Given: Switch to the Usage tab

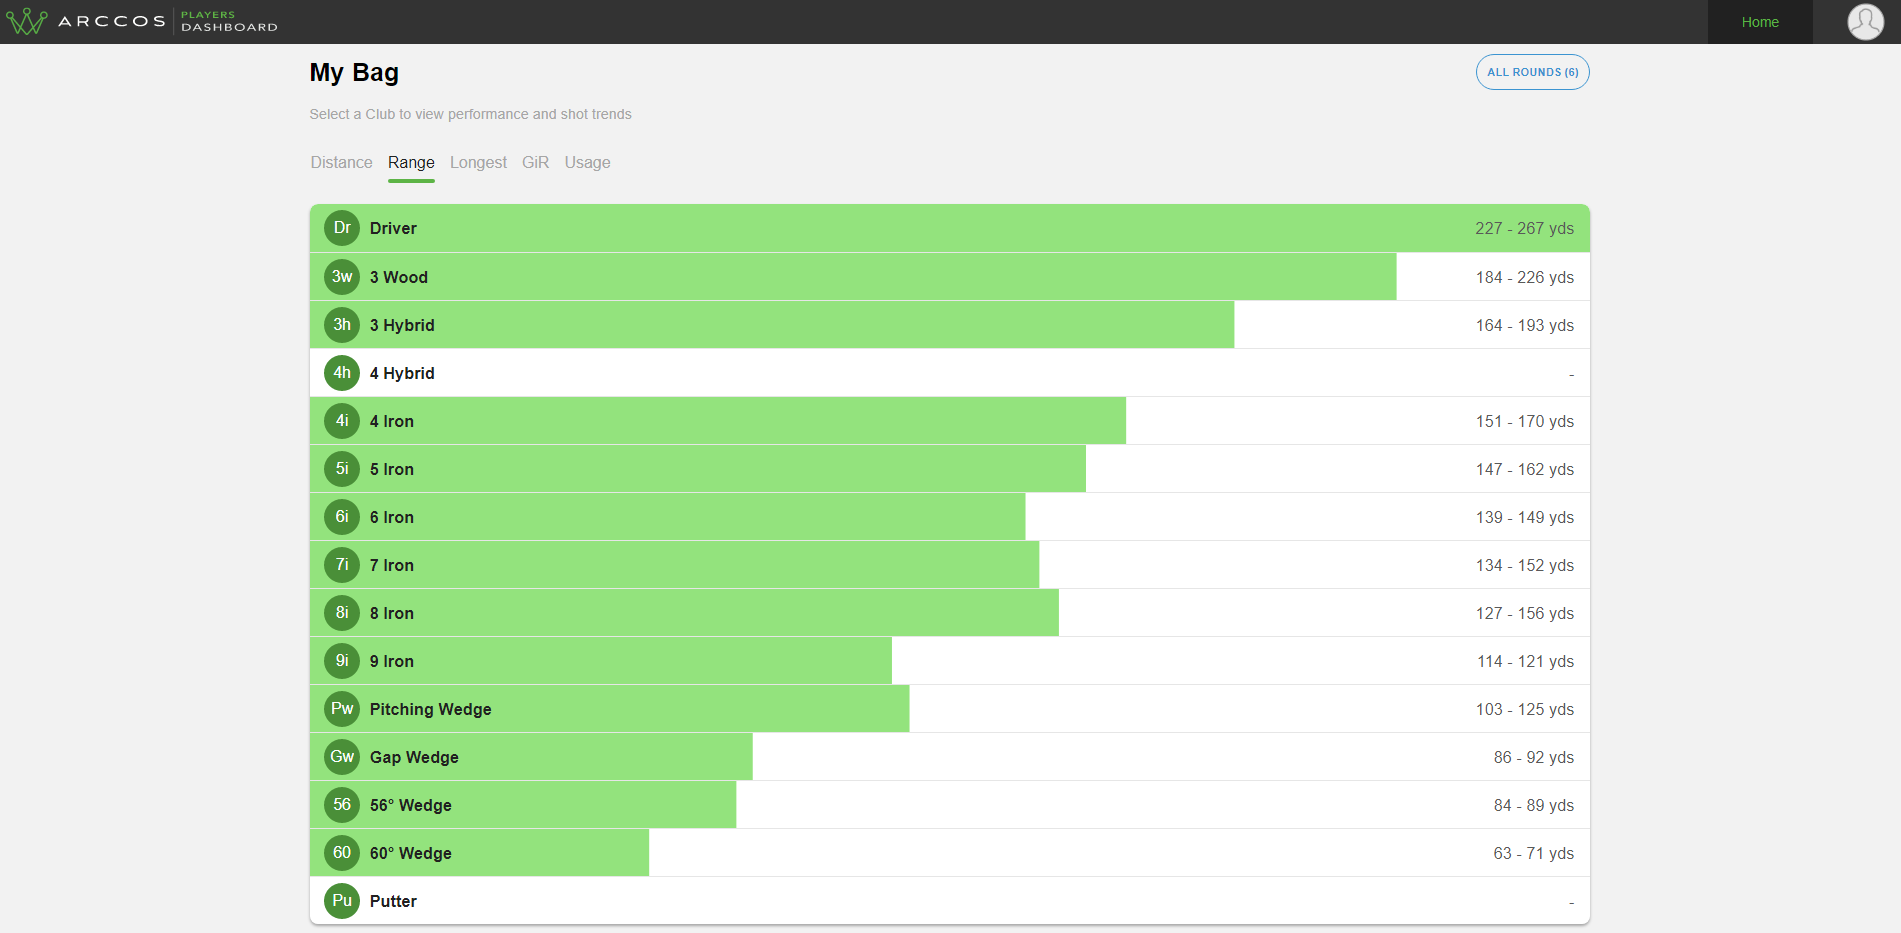Looking at the screenshot, I should point(587,163).
